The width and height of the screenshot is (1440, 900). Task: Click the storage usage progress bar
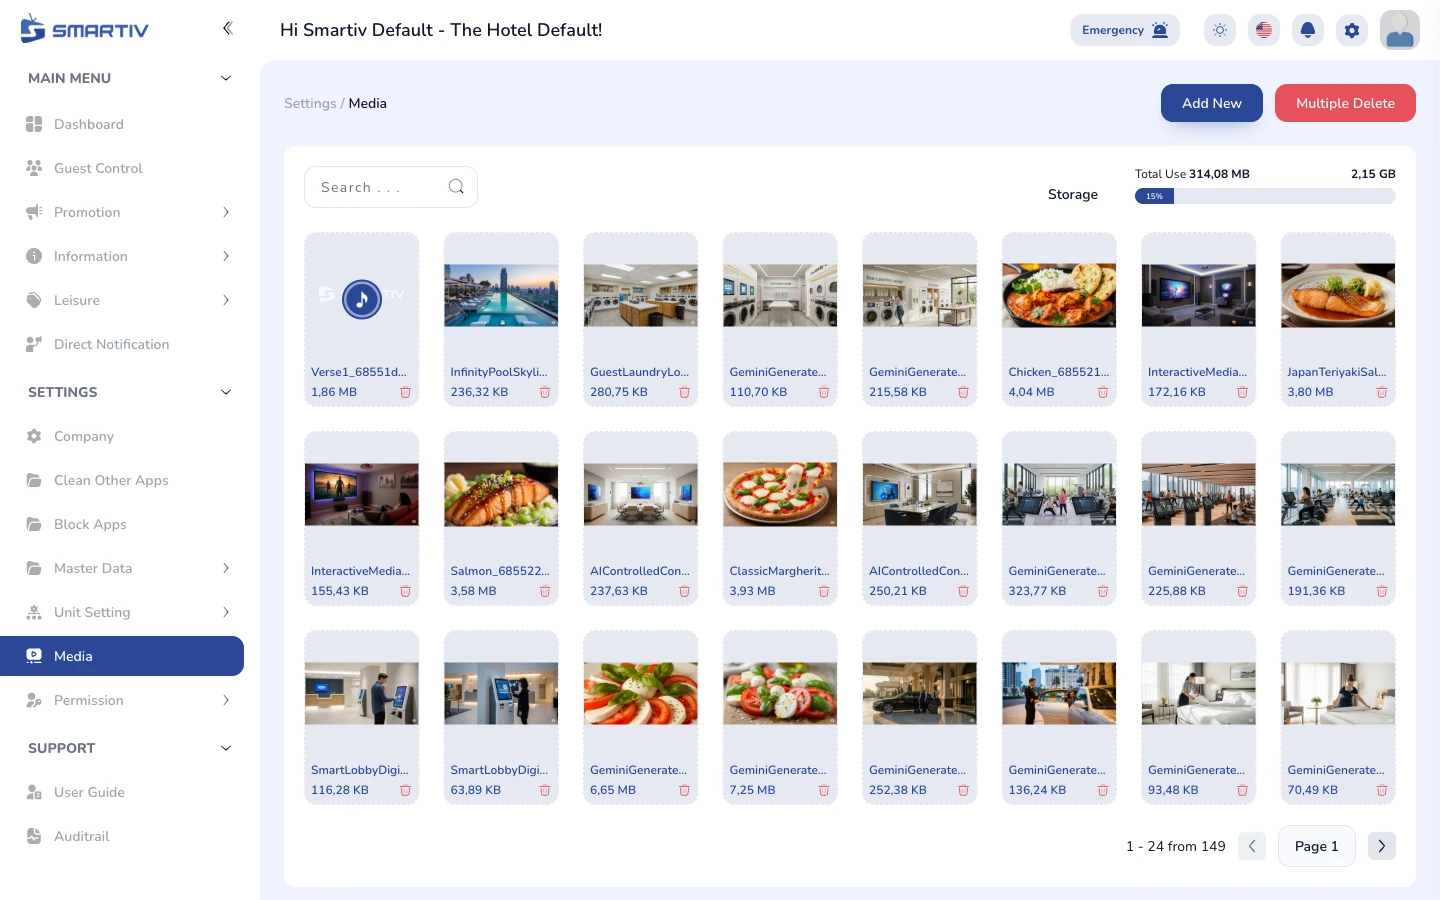coord(1265,196)
